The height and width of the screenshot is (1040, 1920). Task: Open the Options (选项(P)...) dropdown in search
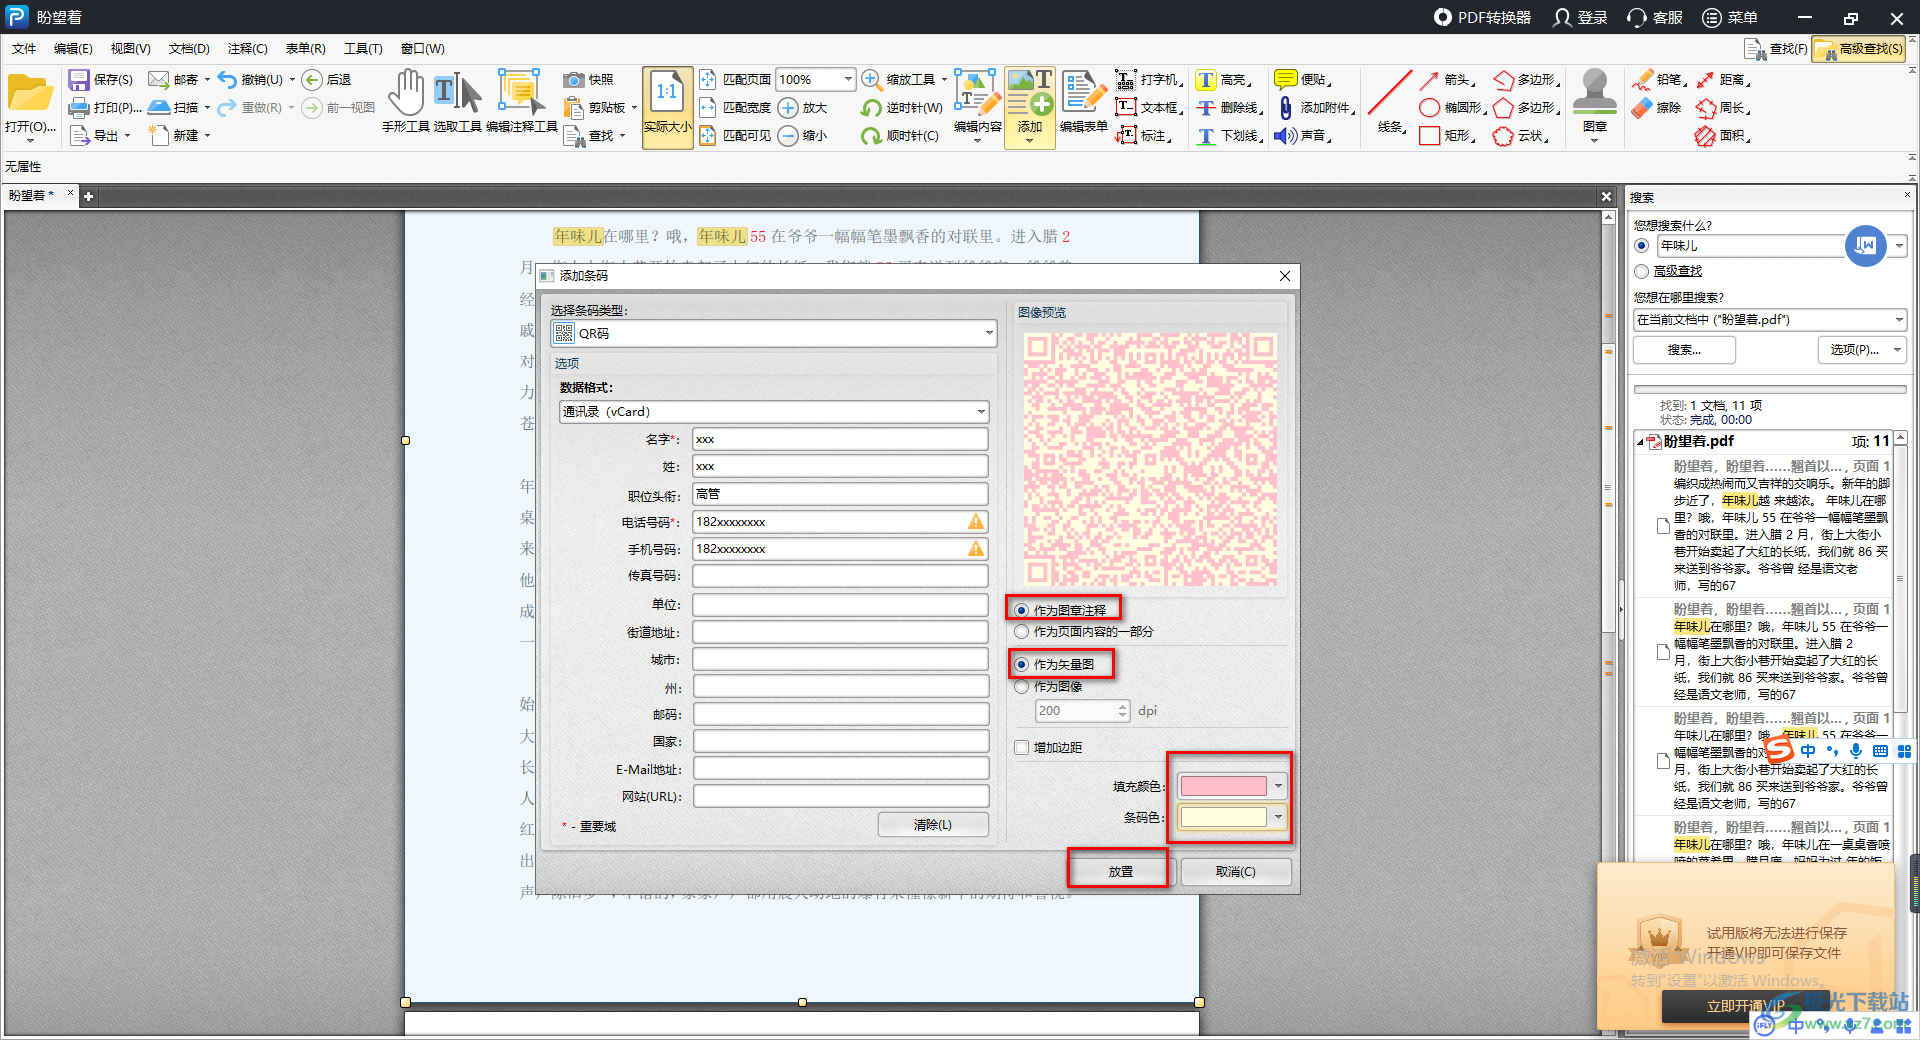1862,350
